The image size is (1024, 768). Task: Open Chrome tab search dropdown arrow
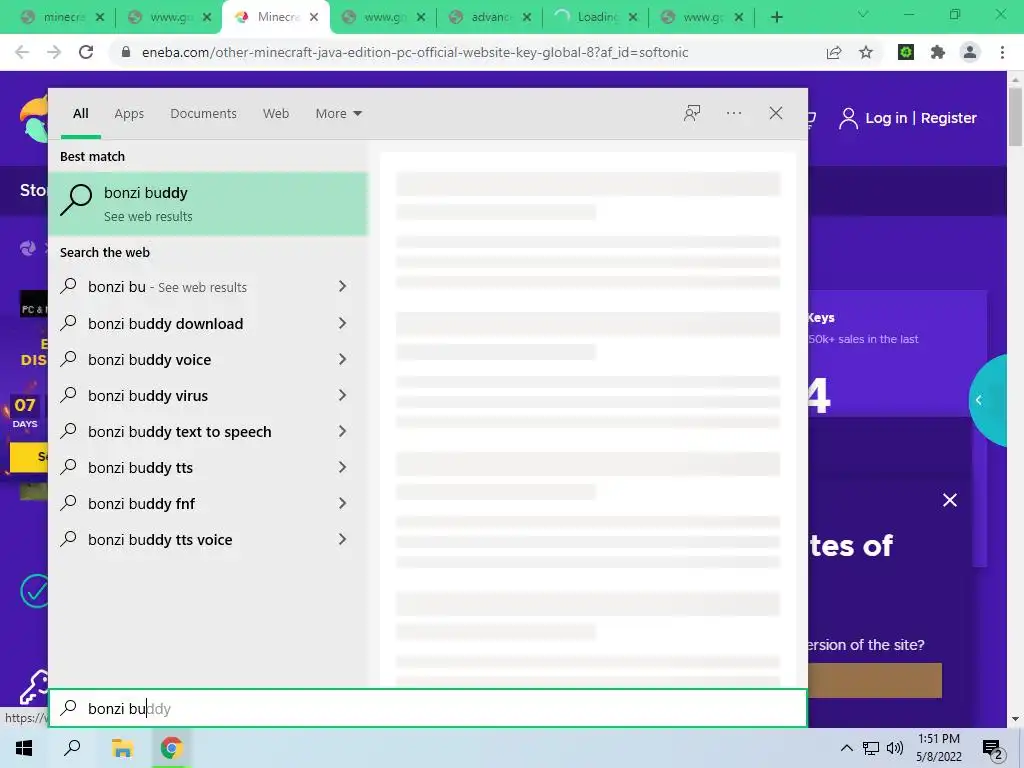(863, 14)
